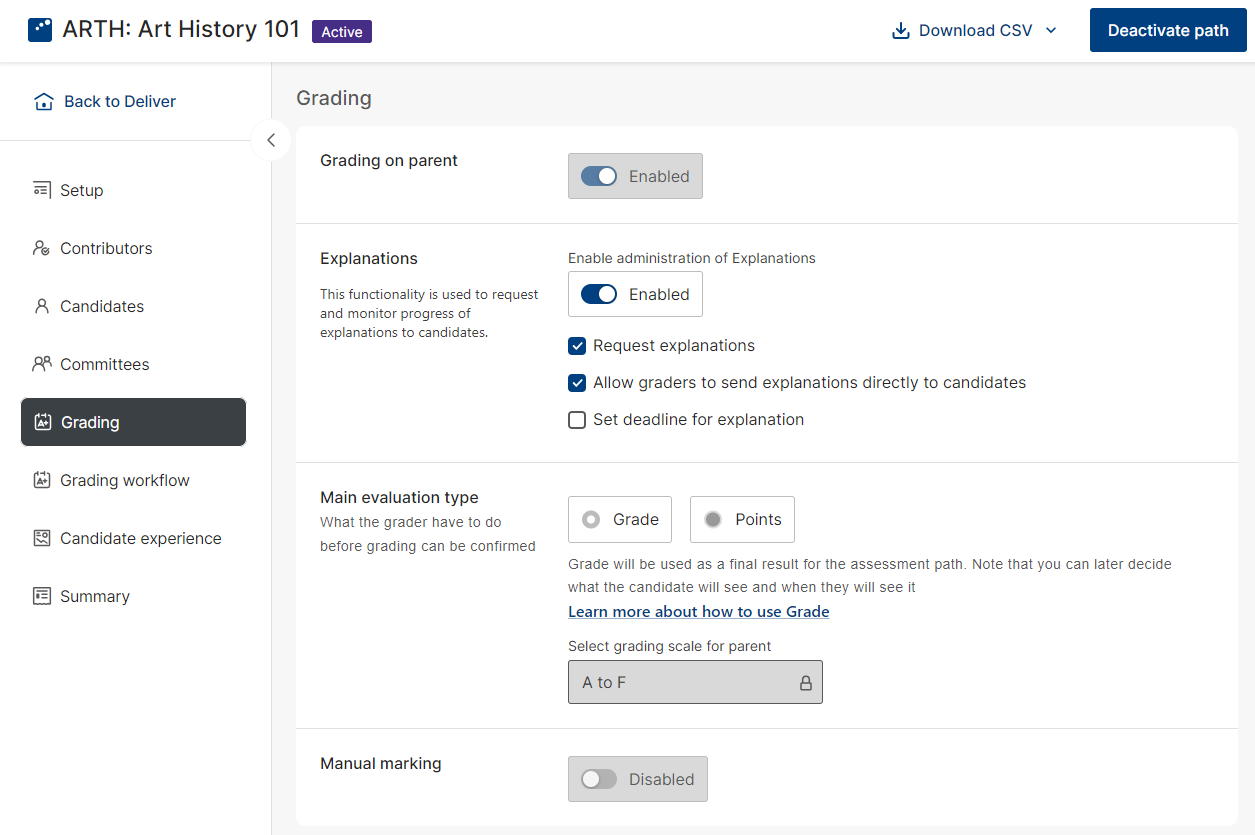Click the ARTH: Art History 101 title

(181, 30)
